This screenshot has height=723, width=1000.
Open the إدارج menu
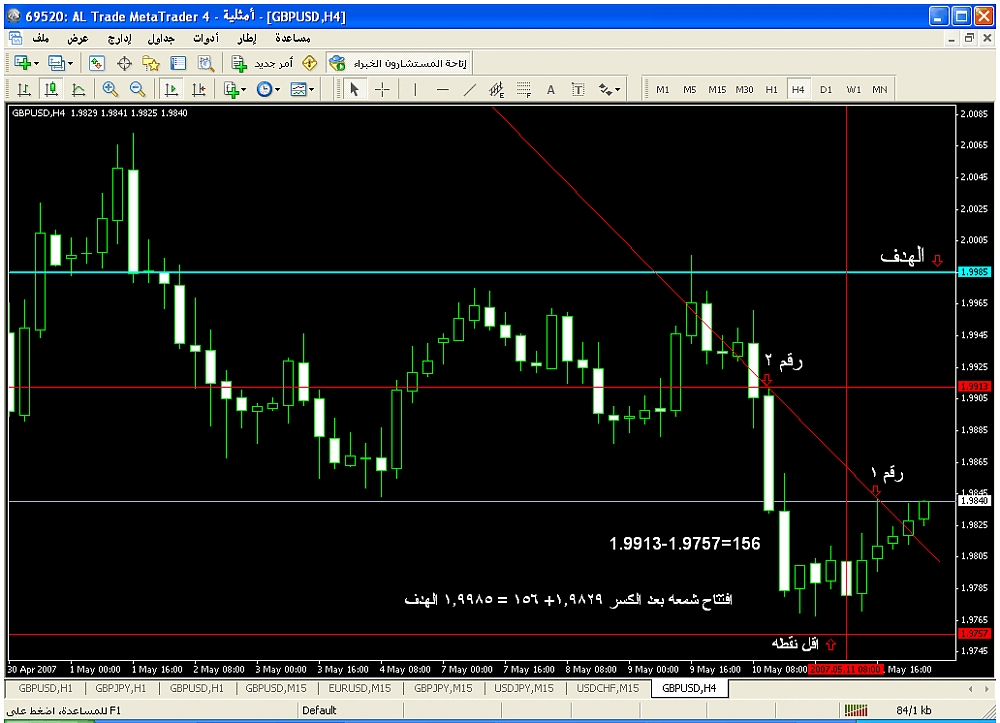[x=119, y=38]
